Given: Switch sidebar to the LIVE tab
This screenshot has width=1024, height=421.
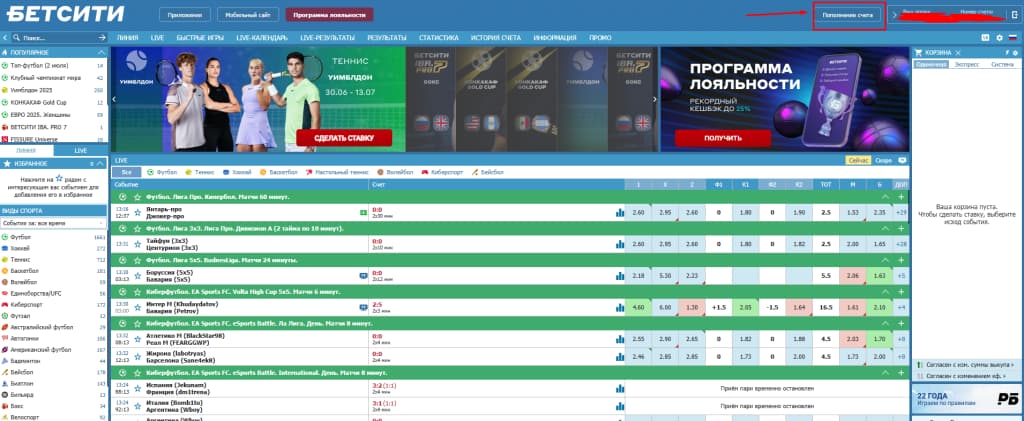Looking at the screenshot, I should (x=80, y=150).
